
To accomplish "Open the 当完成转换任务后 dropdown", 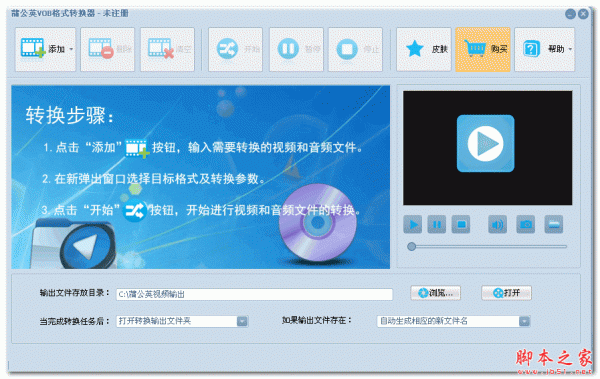I will pyautogui.click(x=183, y=321).
